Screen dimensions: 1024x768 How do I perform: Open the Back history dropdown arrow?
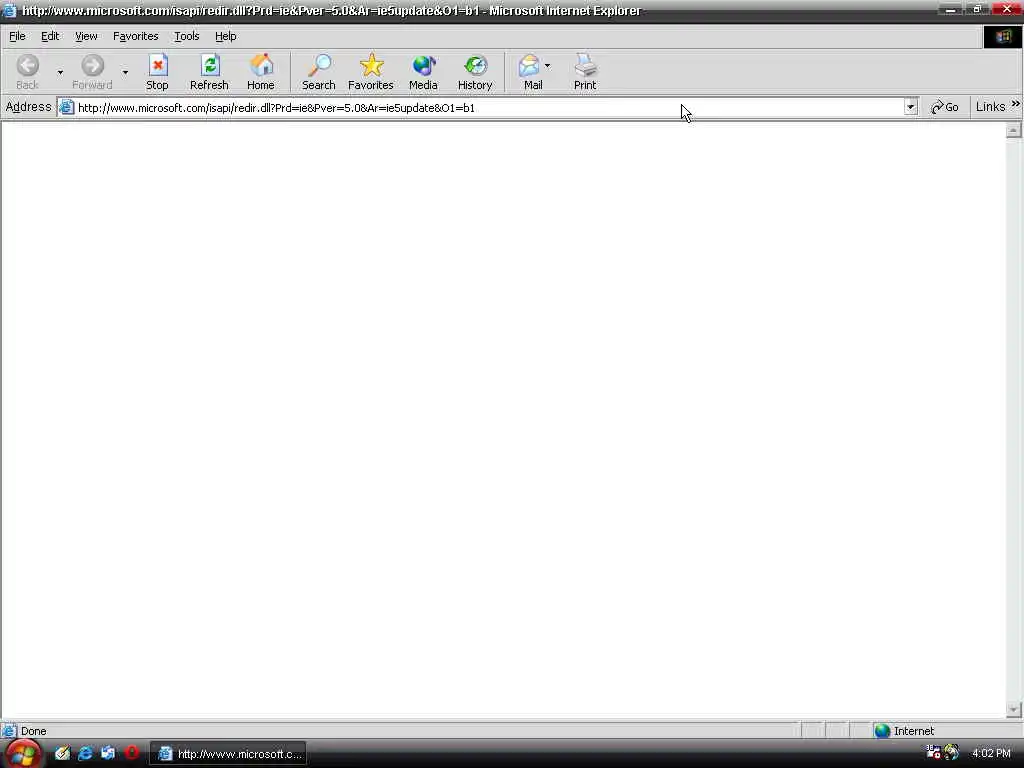(x=60, y=72)
